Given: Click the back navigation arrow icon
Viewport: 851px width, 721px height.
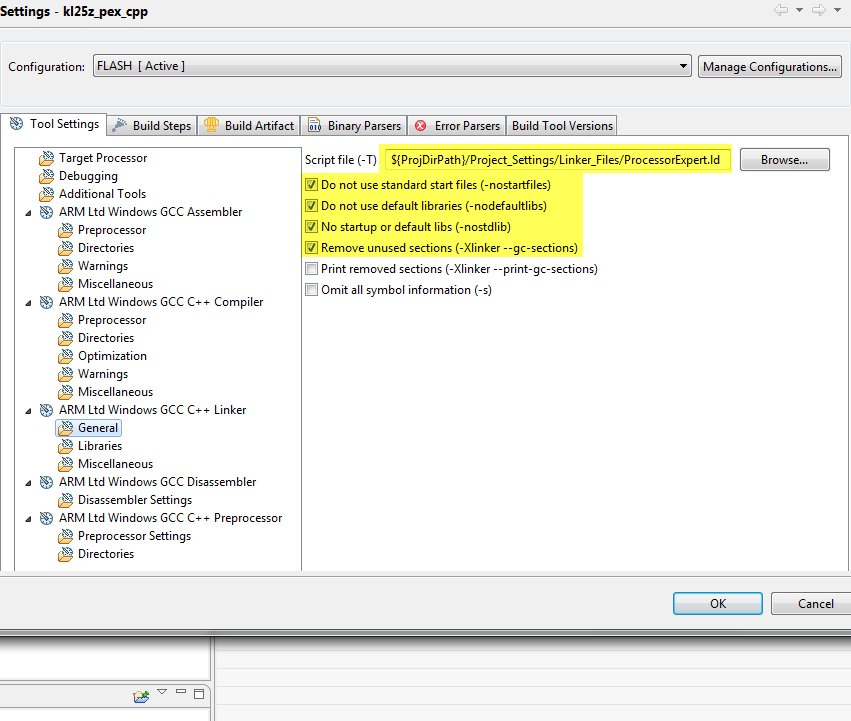Looking at the screenshot, I should (782, 10).
